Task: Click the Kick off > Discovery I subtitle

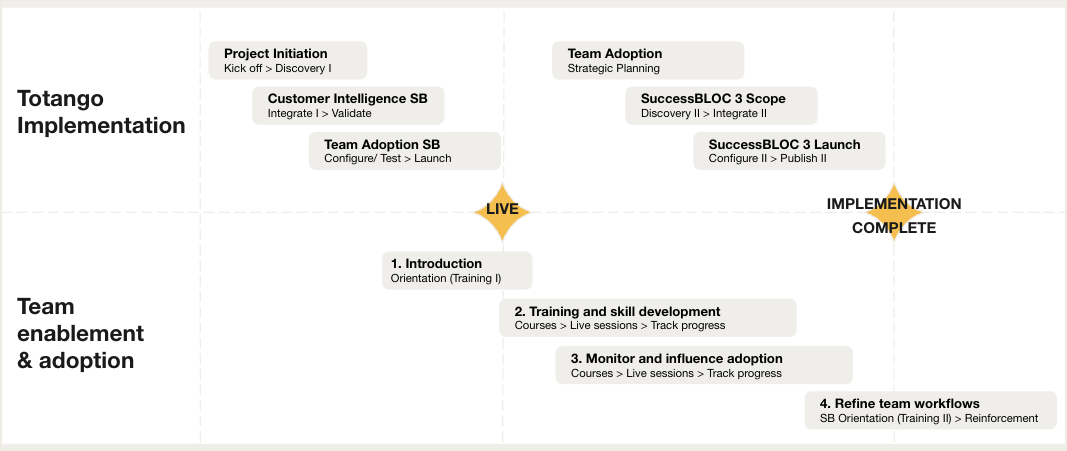Action: [278, 69]
